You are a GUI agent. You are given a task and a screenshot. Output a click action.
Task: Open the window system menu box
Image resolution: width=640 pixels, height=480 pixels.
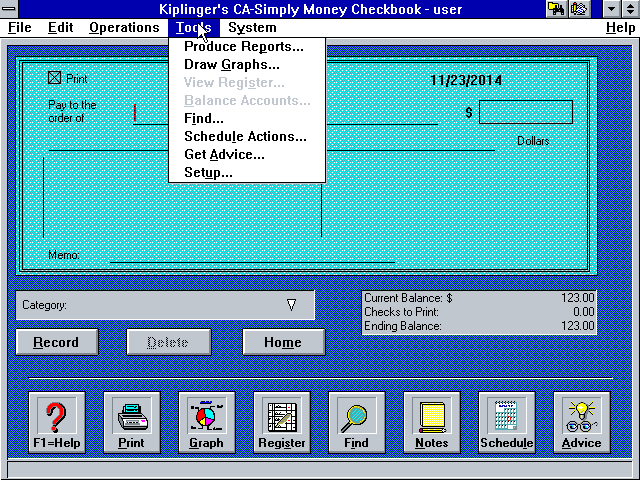[x=9, y=9]
